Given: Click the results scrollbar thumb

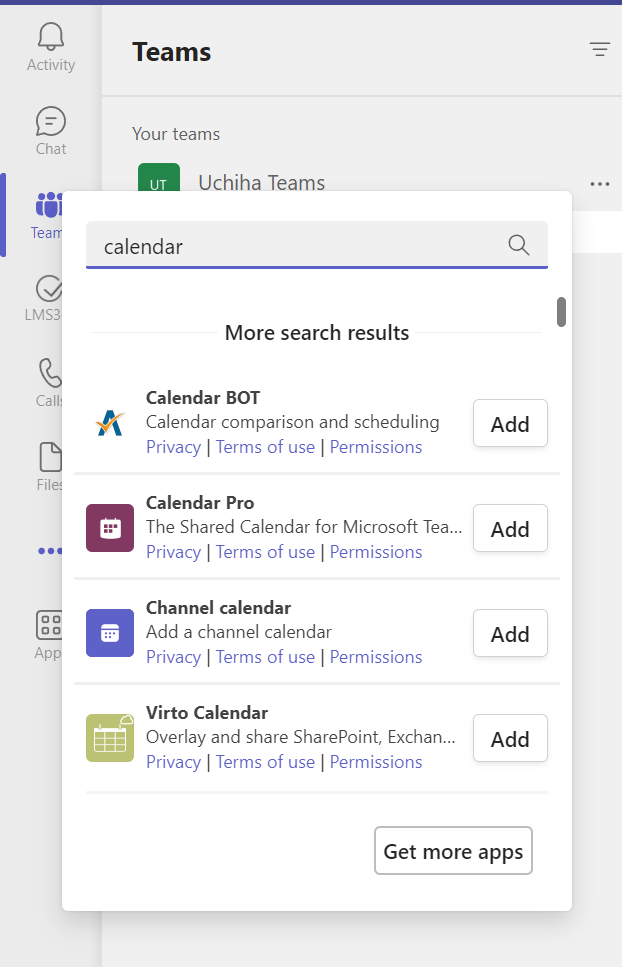Looking at the screenshot, I should tap(562, 311).
